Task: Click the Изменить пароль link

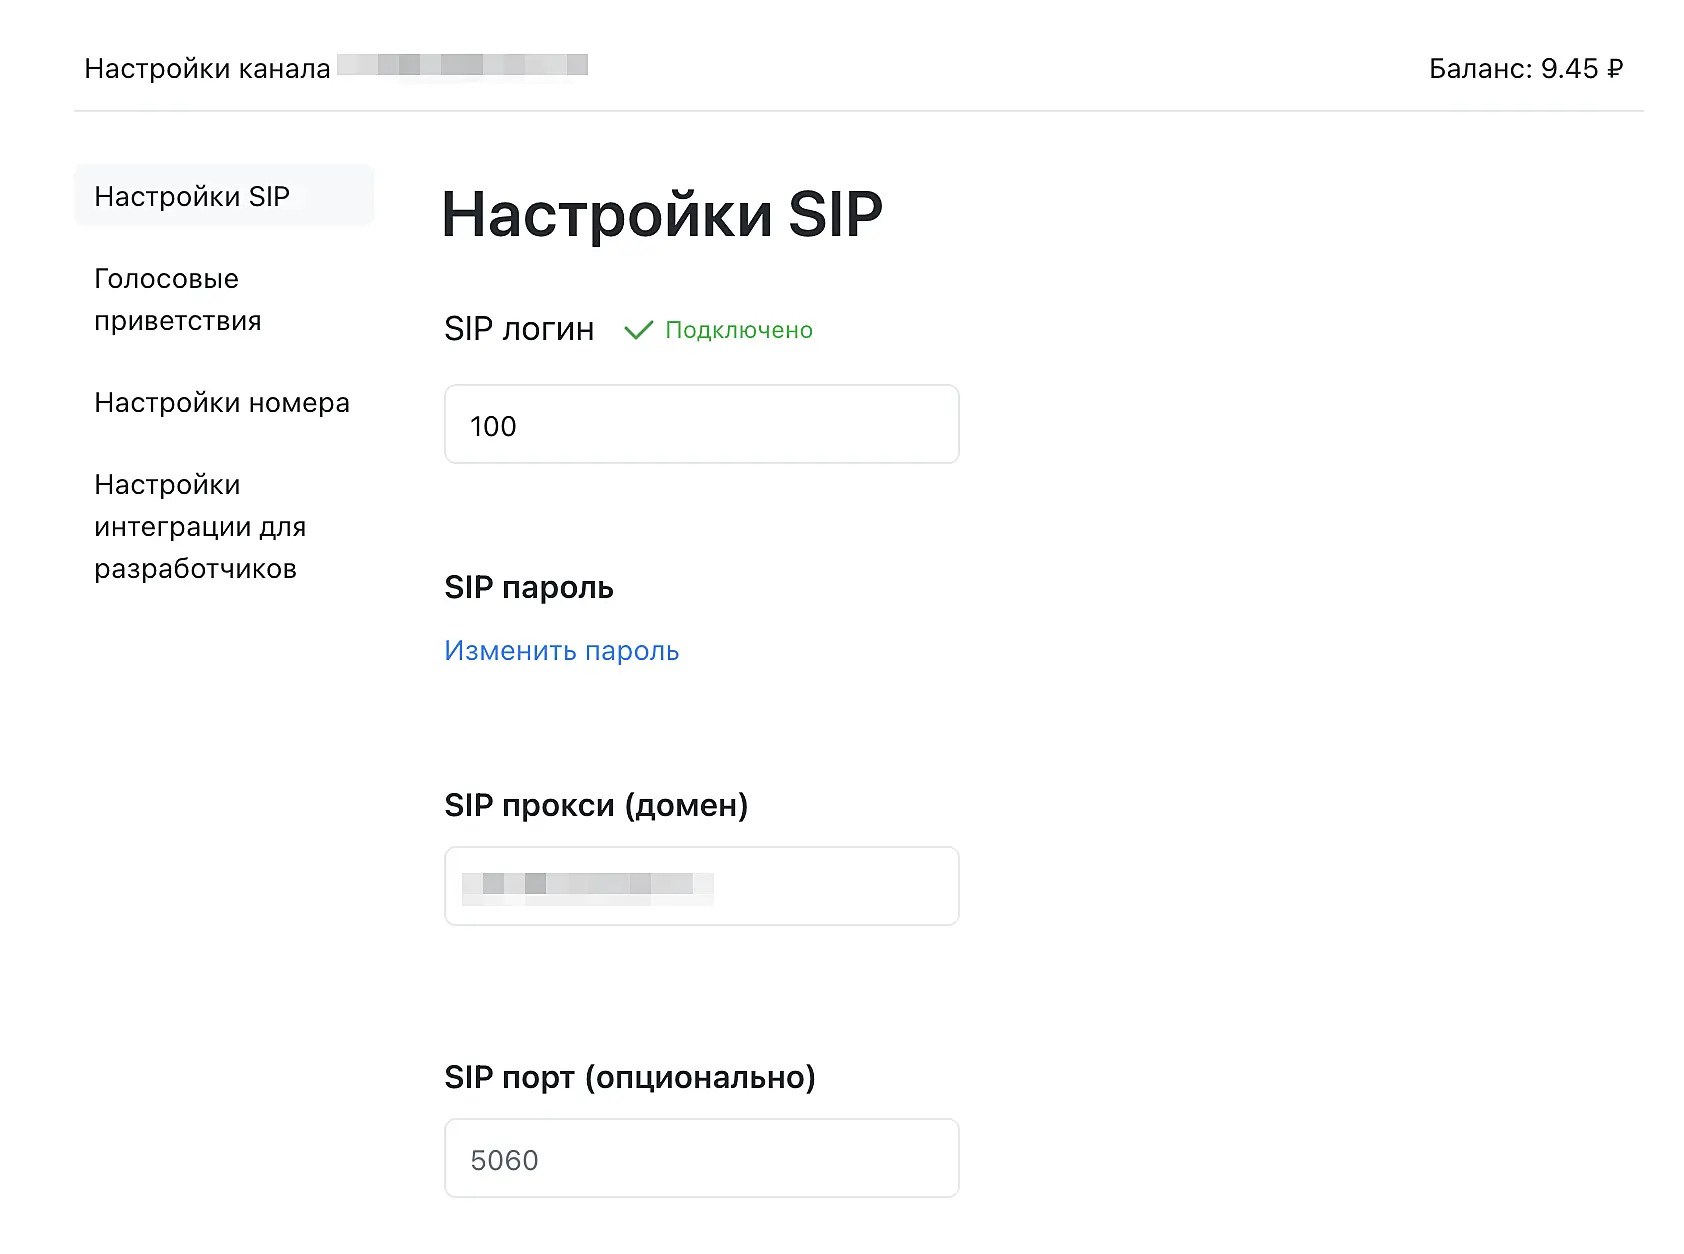Action: coord(561,651)
